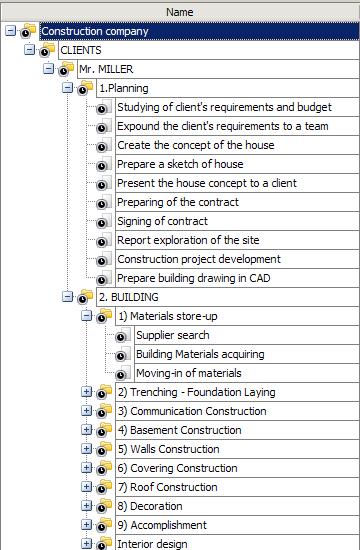Select the Create the concept of the house task

(x=237, y=145)
